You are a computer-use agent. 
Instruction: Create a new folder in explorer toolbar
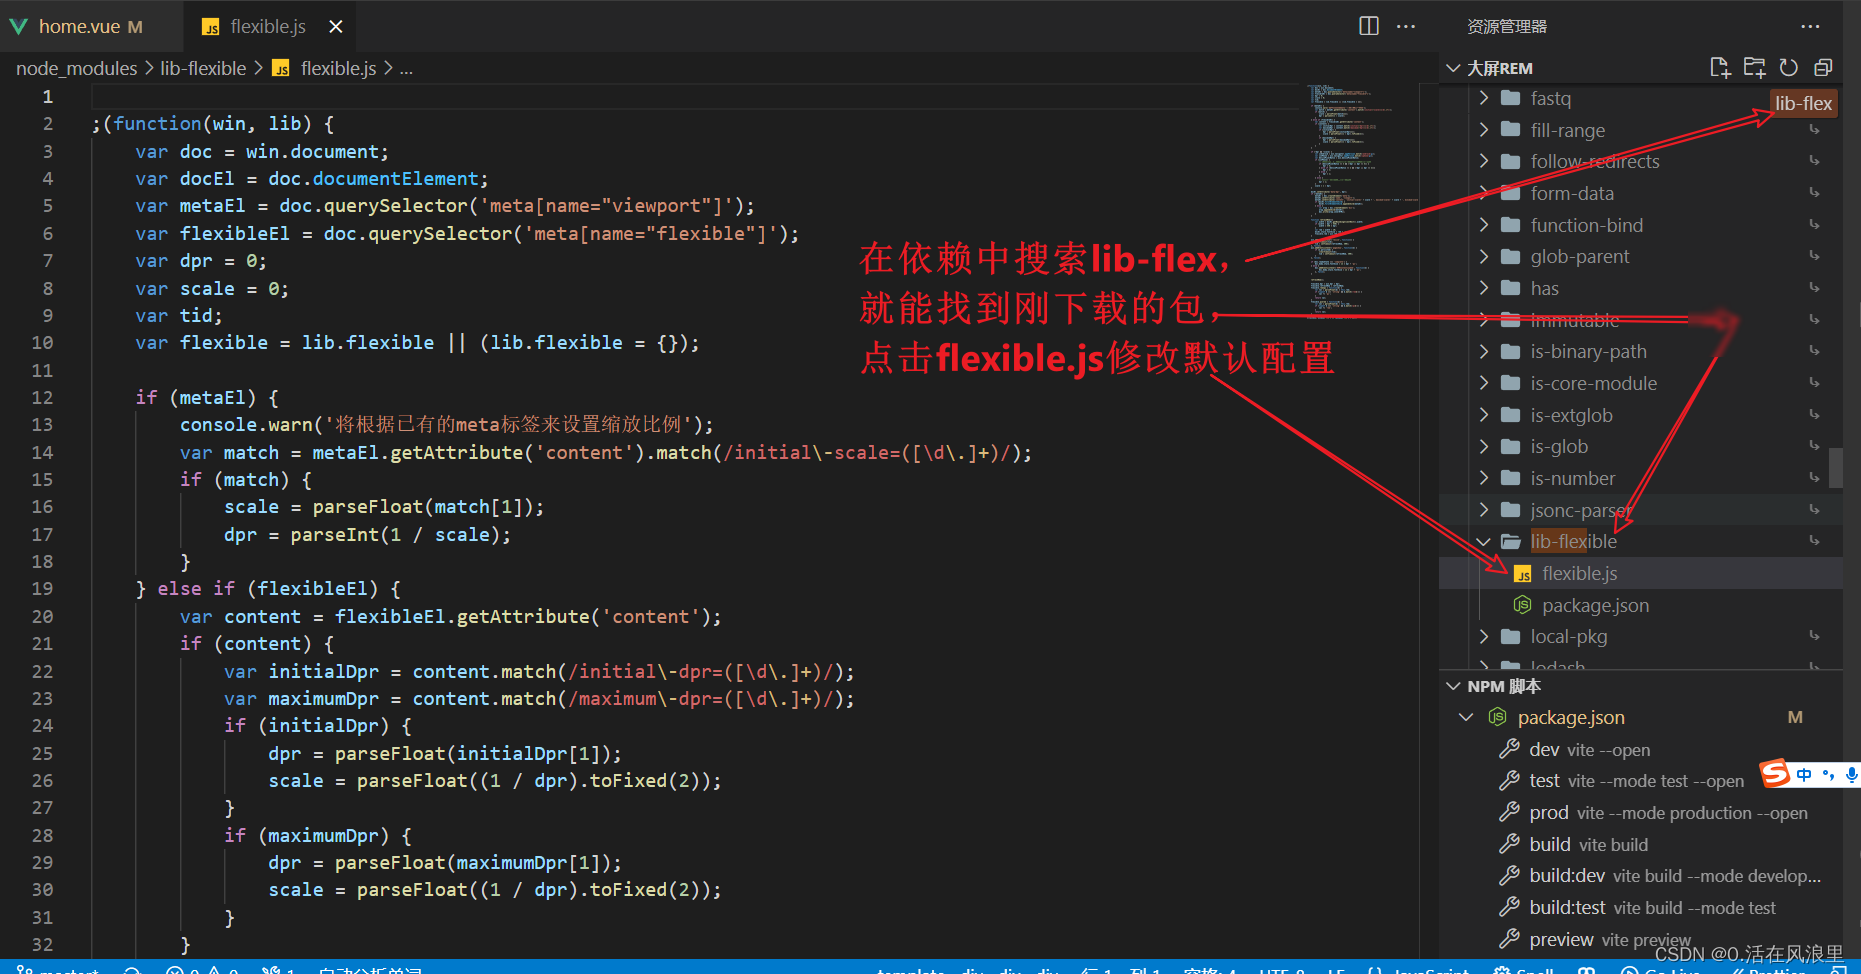(1754, 68)
